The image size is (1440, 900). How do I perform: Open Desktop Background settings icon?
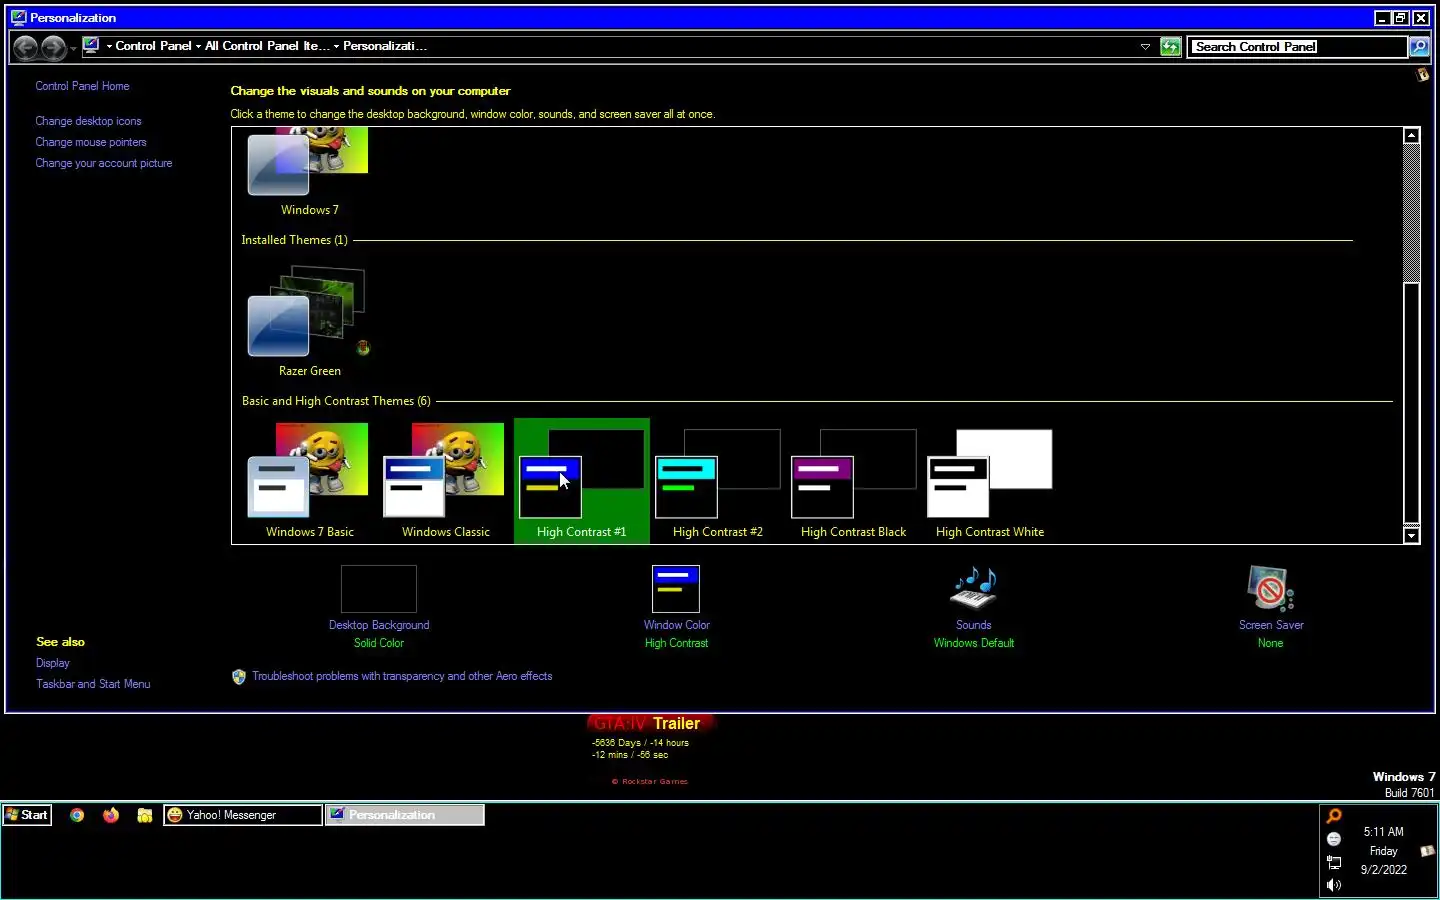coord(378,589)
